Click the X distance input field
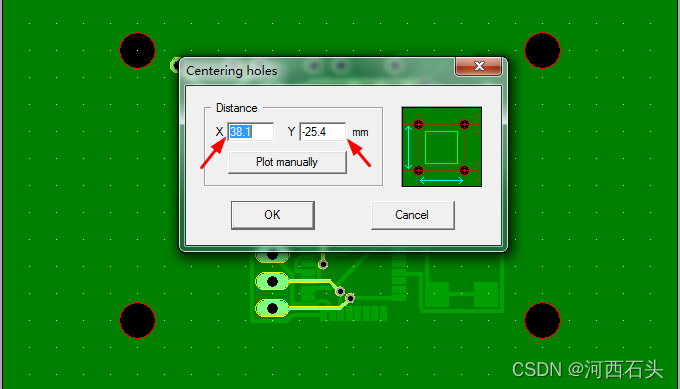Screen dimensions: 680x389 click(251, 132)
